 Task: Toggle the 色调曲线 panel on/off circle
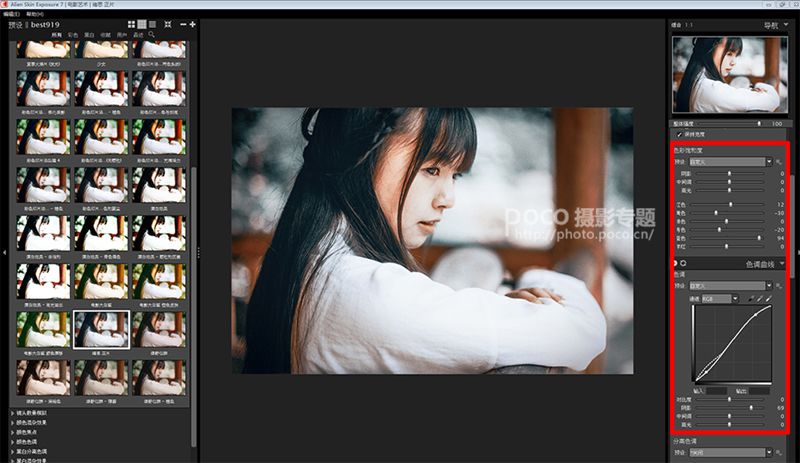674,263
